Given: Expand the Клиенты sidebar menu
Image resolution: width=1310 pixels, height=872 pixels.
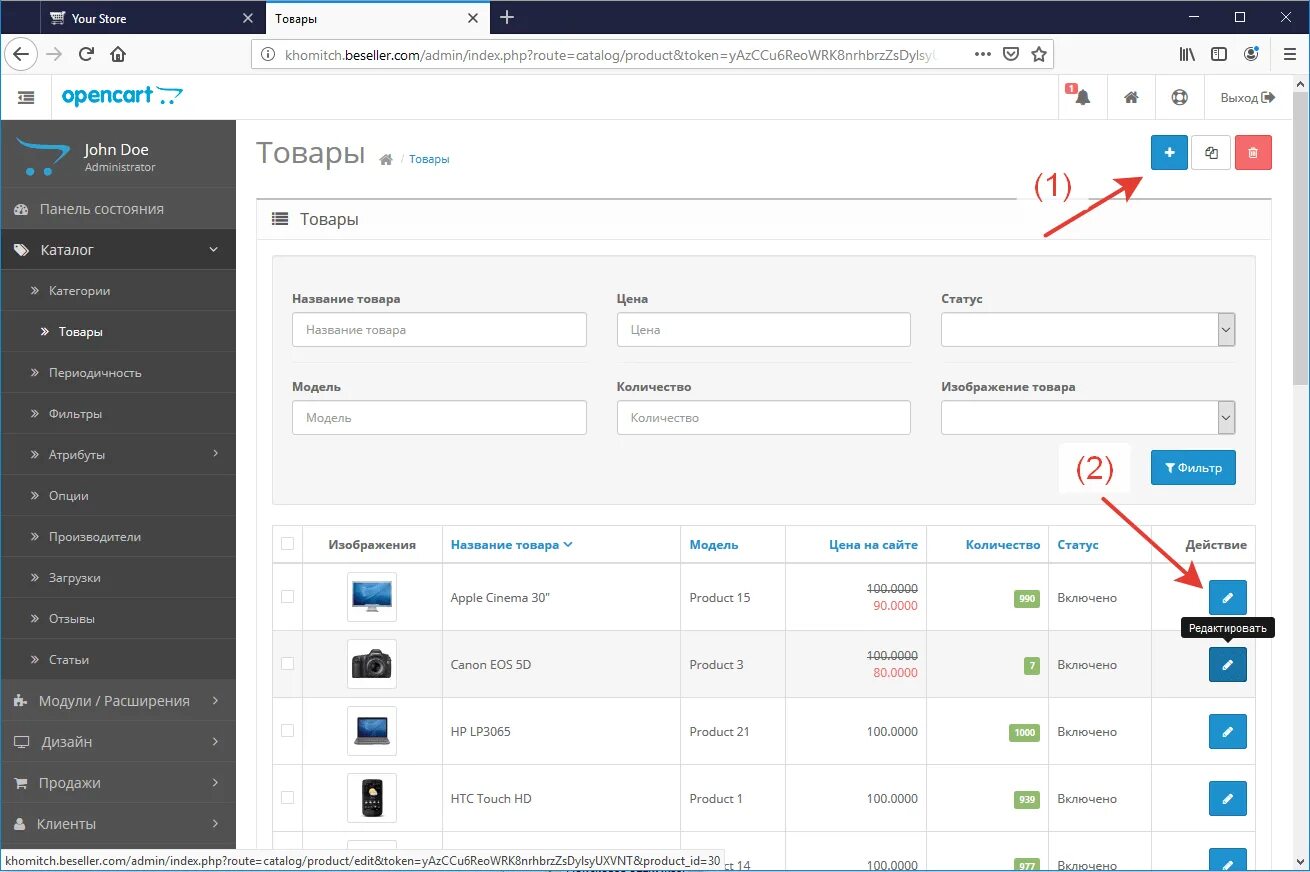Looking at the screenshot, I should [x=118, y=823].
